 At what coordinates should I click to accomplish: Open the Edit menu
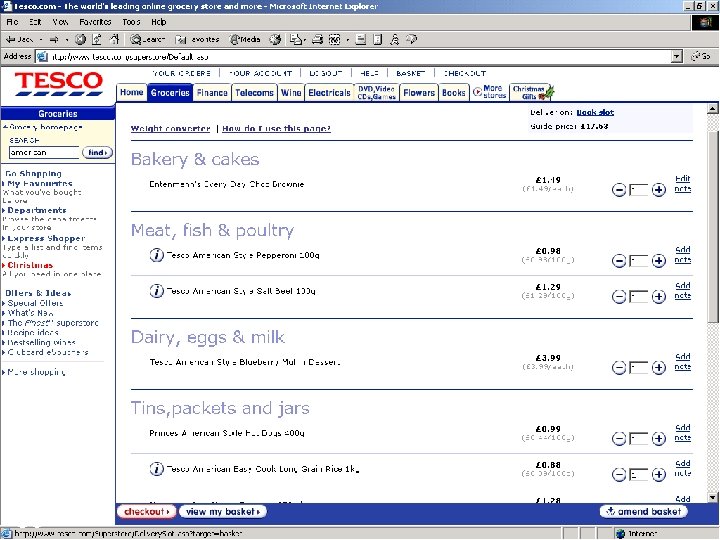tap(35, 22)
